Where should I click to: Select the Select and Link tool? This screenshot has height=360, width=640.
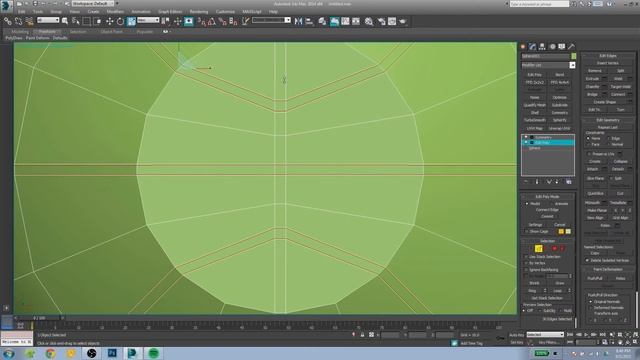(8, 21)
